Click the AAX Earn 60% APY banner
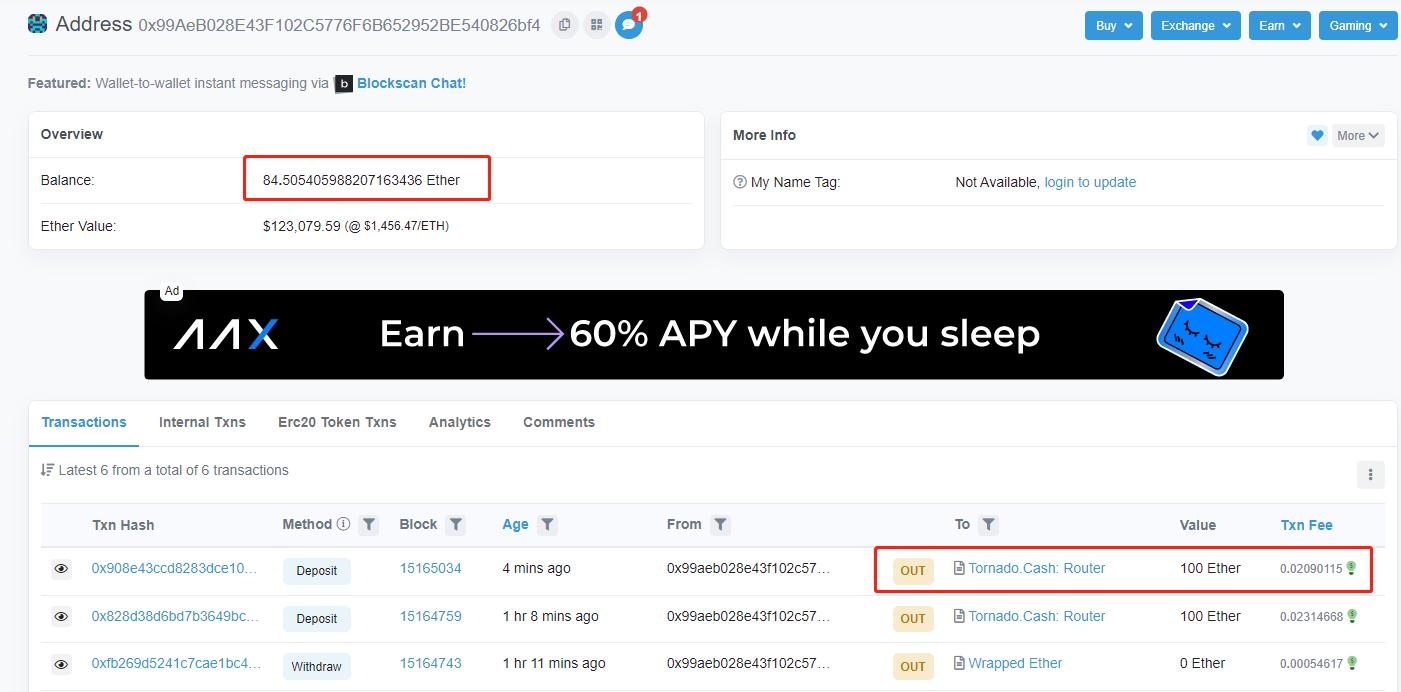Image resolution: width=1401 pixels, height=692 pixels. (713, 334)
